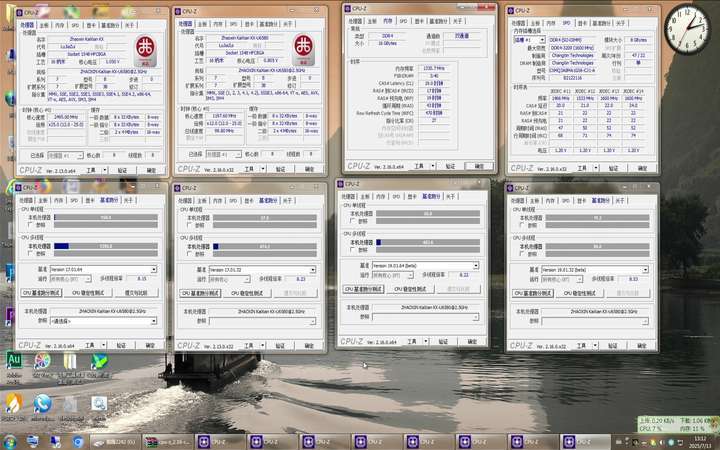Enable single-thread reference checkbox in Version 19.01.64 window
Viewport: 720px width, 450px height.
click(352, 221)
